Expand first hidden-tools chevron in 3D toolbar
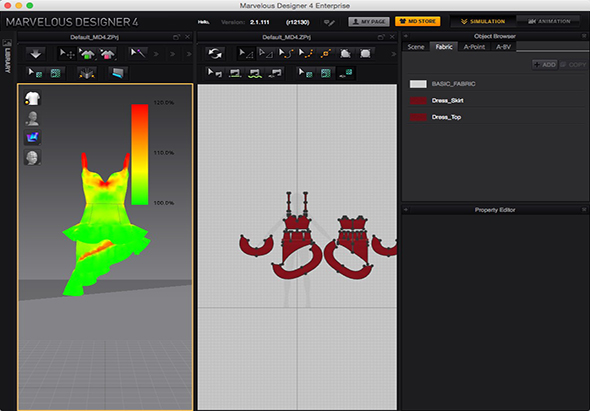Screen dimensions: 590x411 tap(156, 54)
